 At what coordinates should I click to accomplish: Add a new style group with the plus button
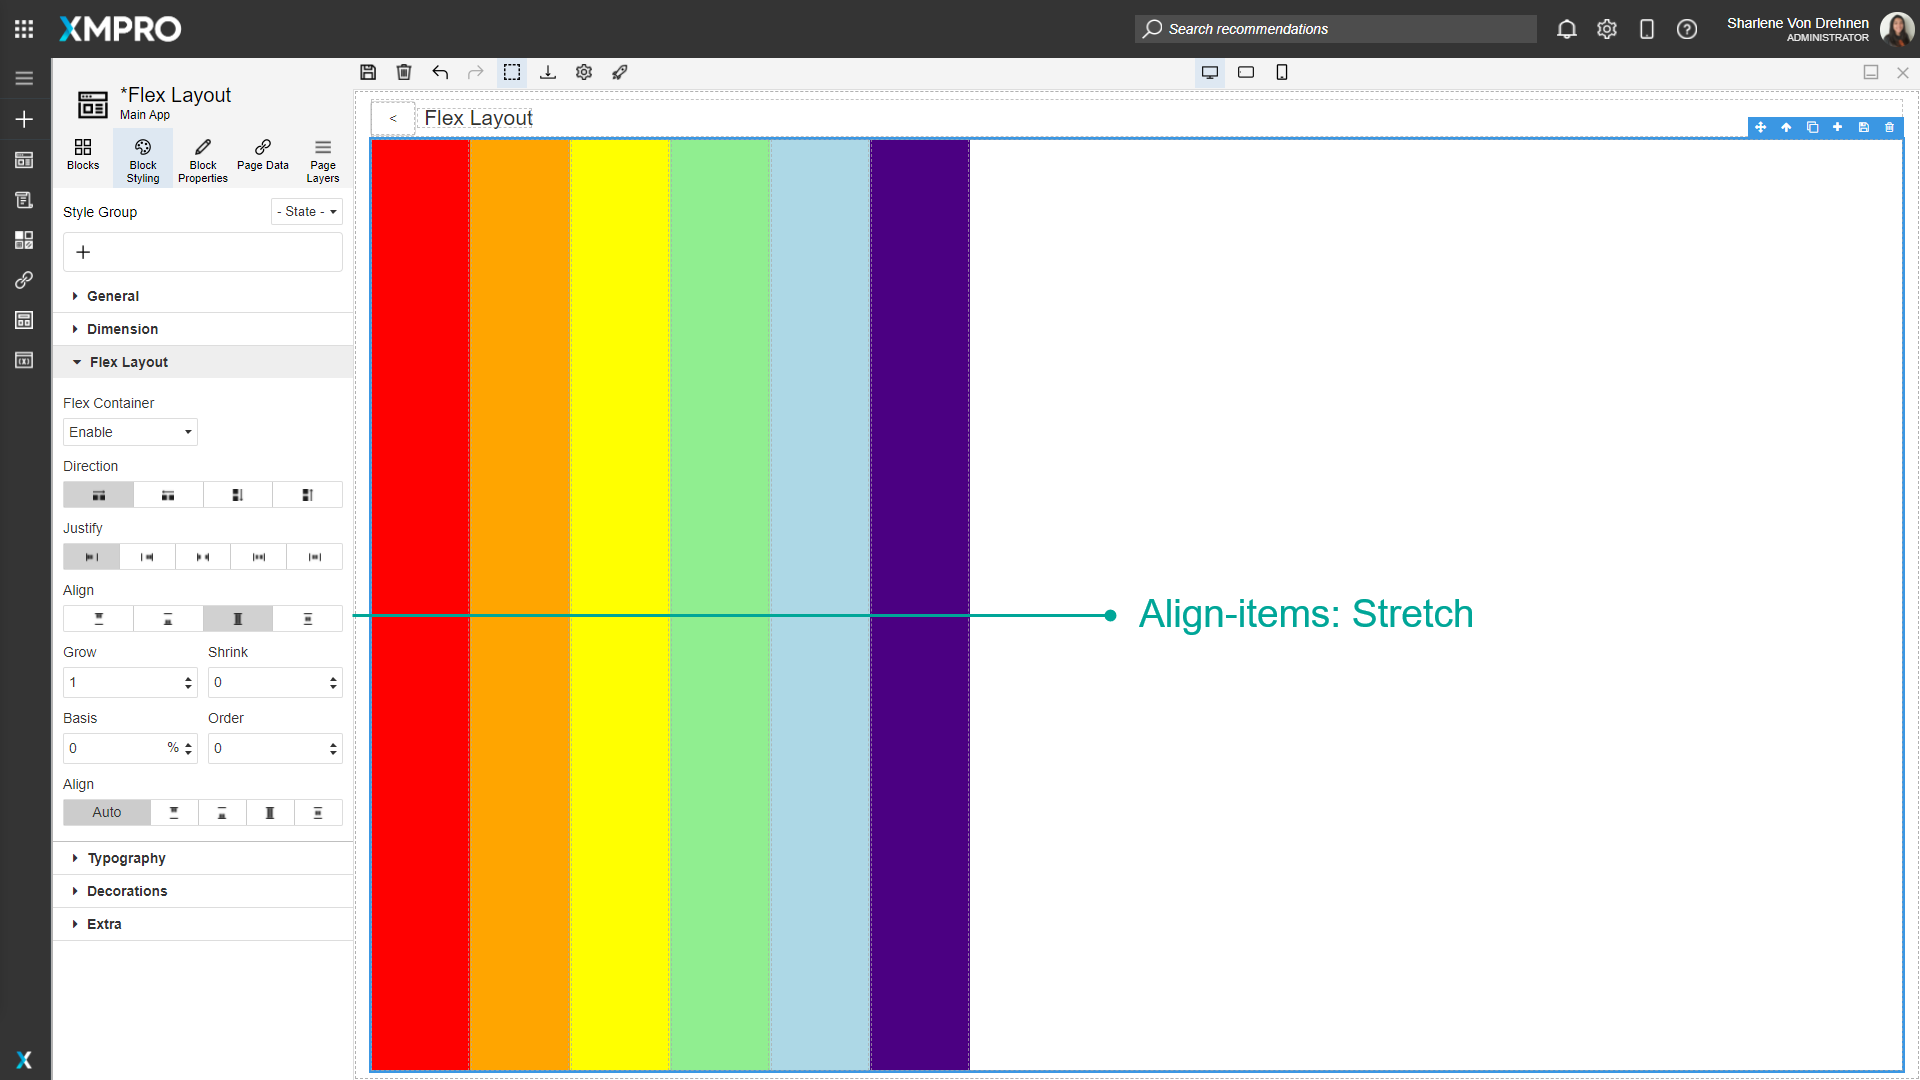coord(83,252)
